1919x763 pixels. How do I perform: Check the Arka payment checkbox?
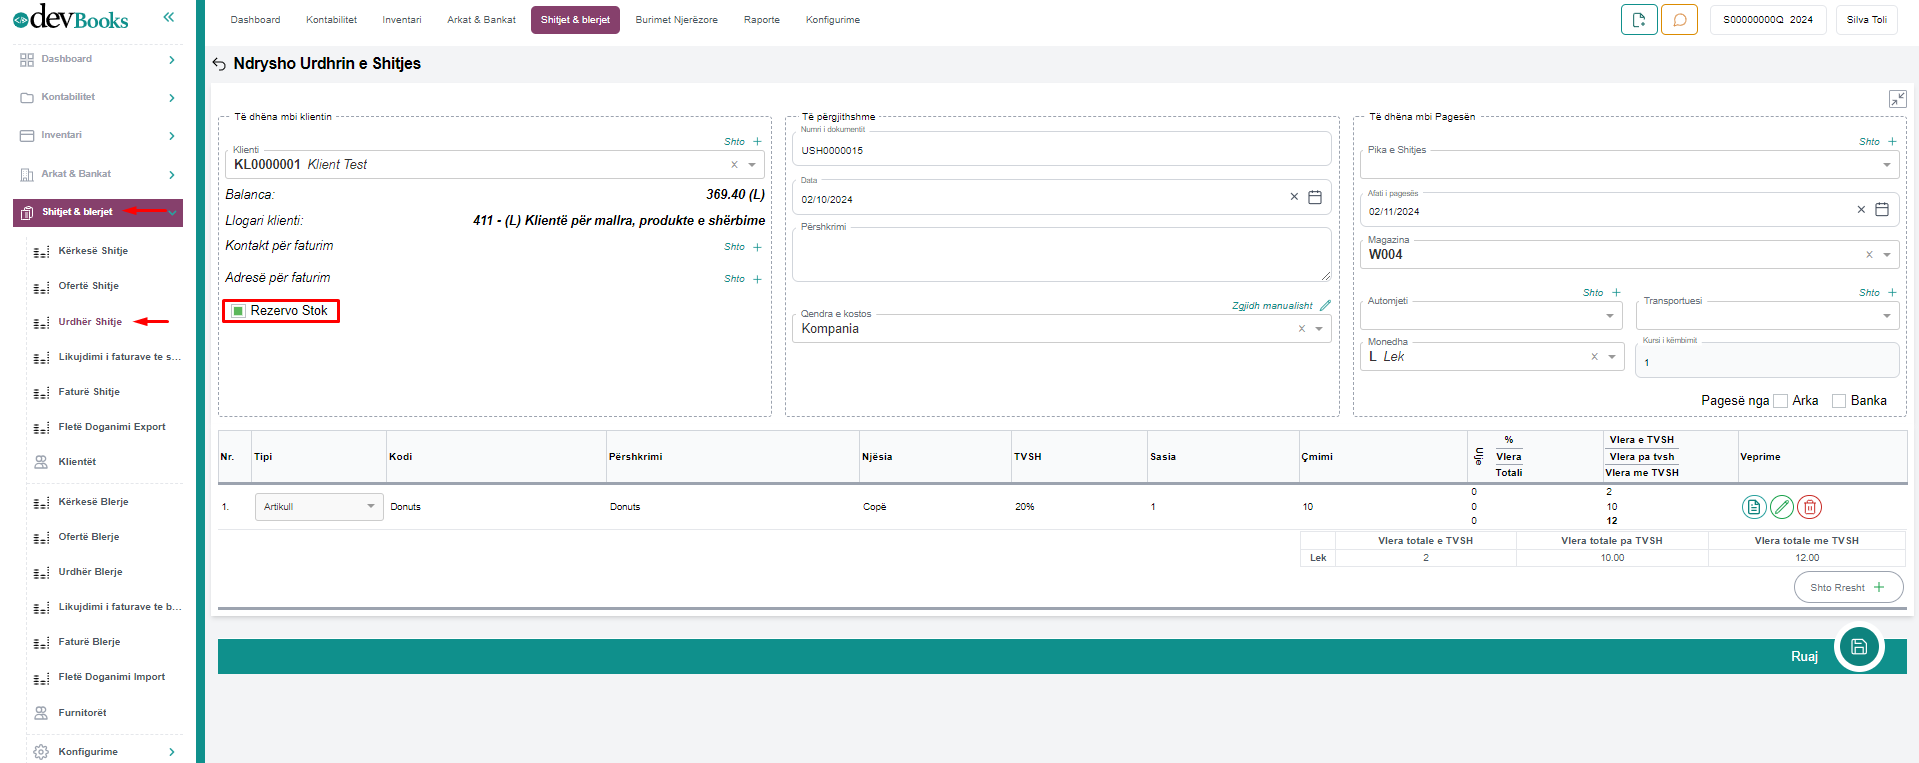[x=1780, y=401]
